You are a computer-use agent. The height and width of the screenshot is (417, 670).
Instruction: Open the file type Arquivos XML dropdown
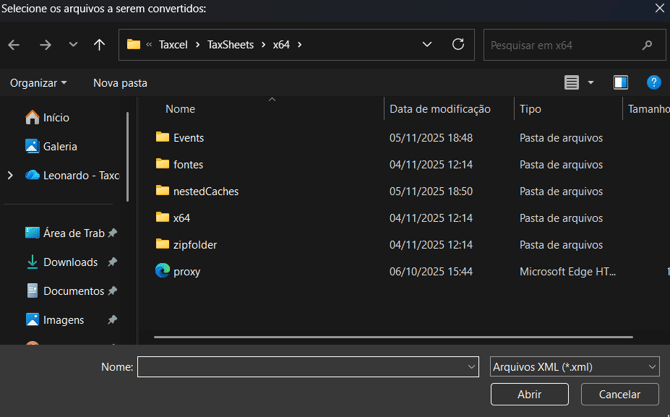tap(574, 367)
